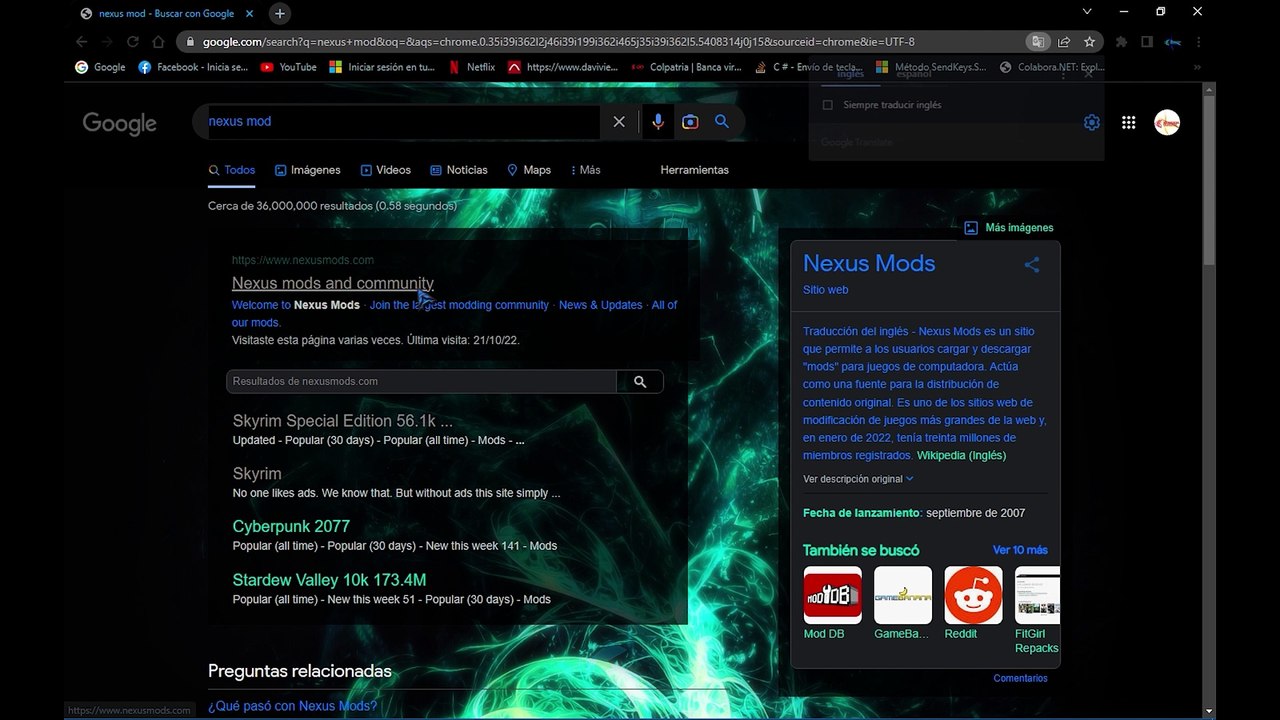Start voice search with the microphone icon

pyautogui.click(x=657, y=121)
